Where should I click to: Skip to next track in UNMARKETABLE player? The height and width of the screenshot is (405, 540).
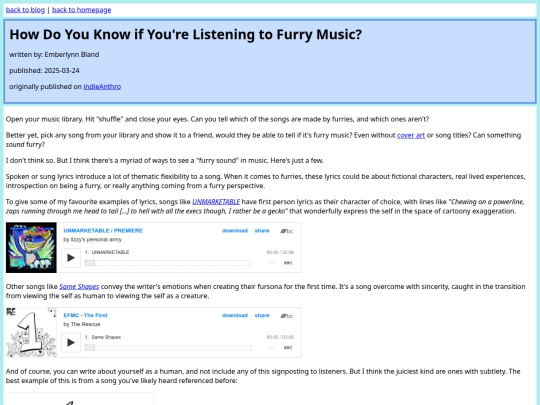[288, 263]
